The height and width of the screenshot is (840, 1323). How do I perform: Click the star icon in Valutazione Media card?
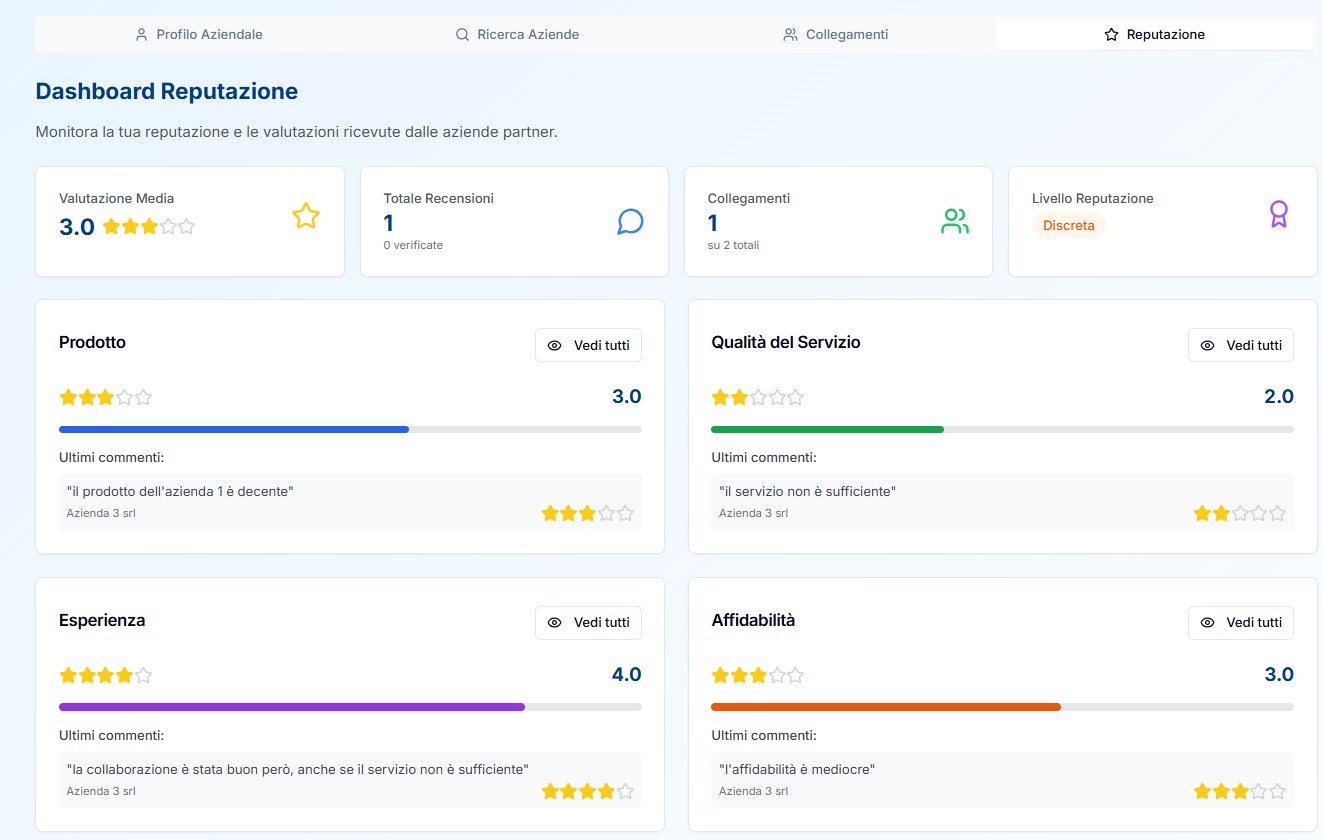click(305, 216)
